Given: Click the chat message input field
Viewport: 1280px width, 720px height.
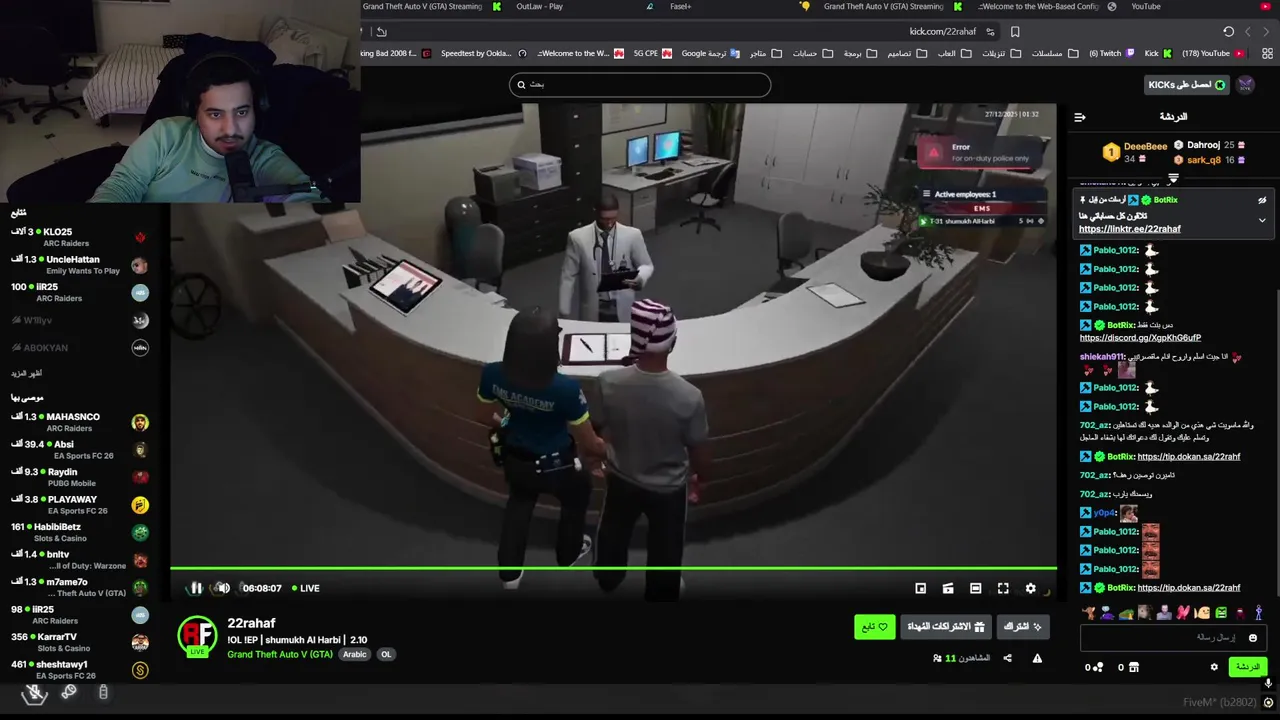Looking at the screenshot, I should [1173, 637].
